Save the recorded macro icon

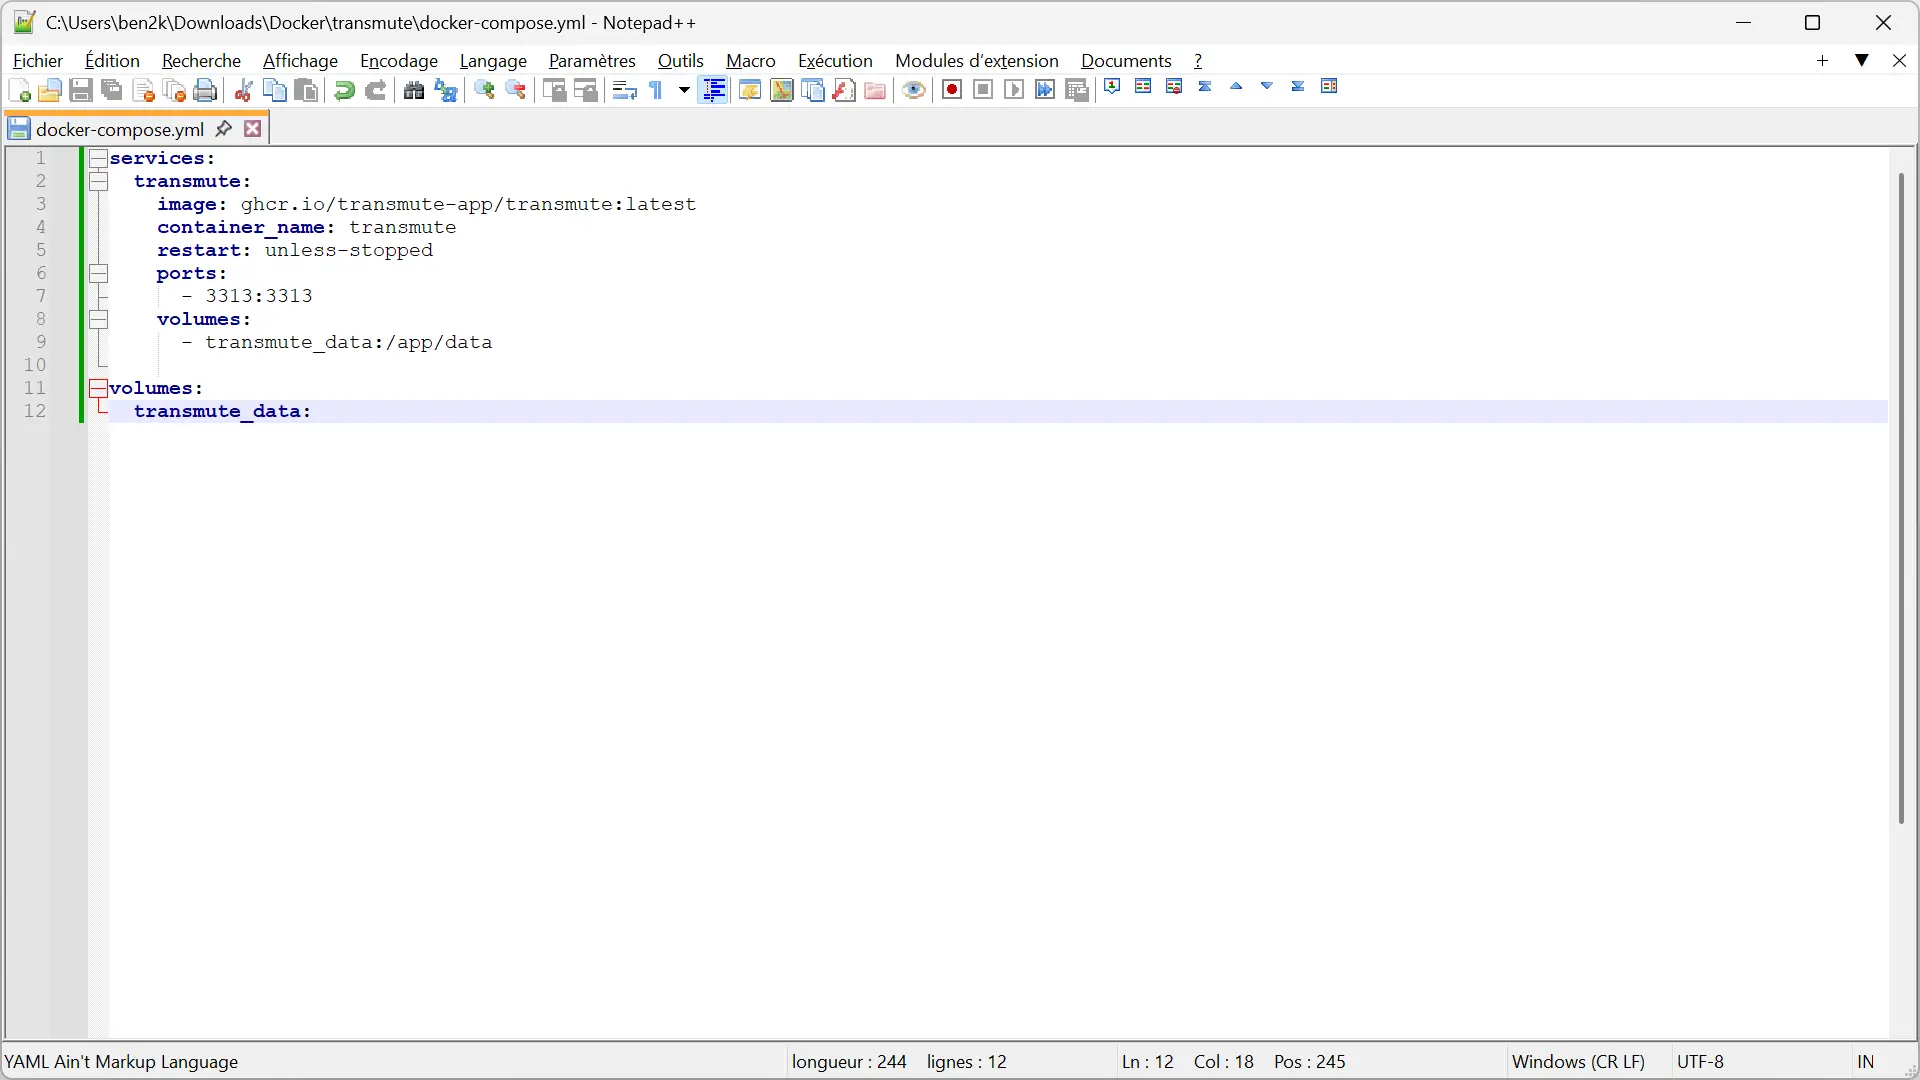click(1077, 91)
